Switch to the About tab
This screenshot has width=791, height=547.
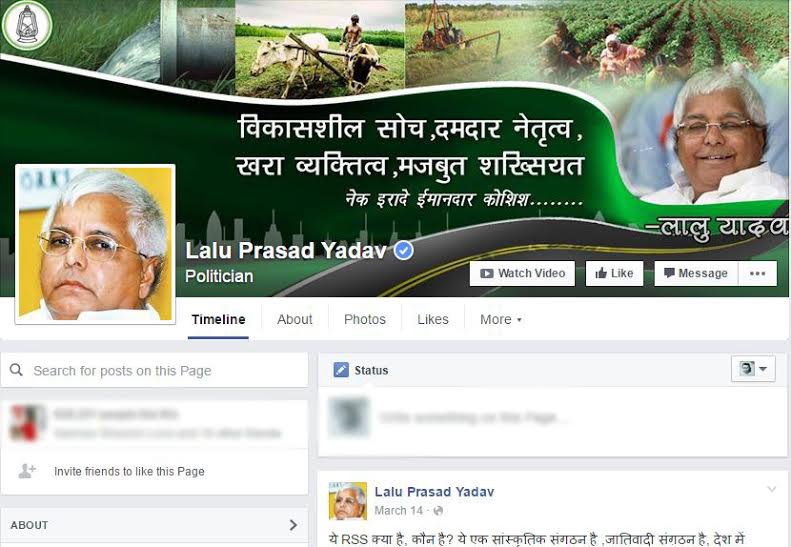coord(295,319)
